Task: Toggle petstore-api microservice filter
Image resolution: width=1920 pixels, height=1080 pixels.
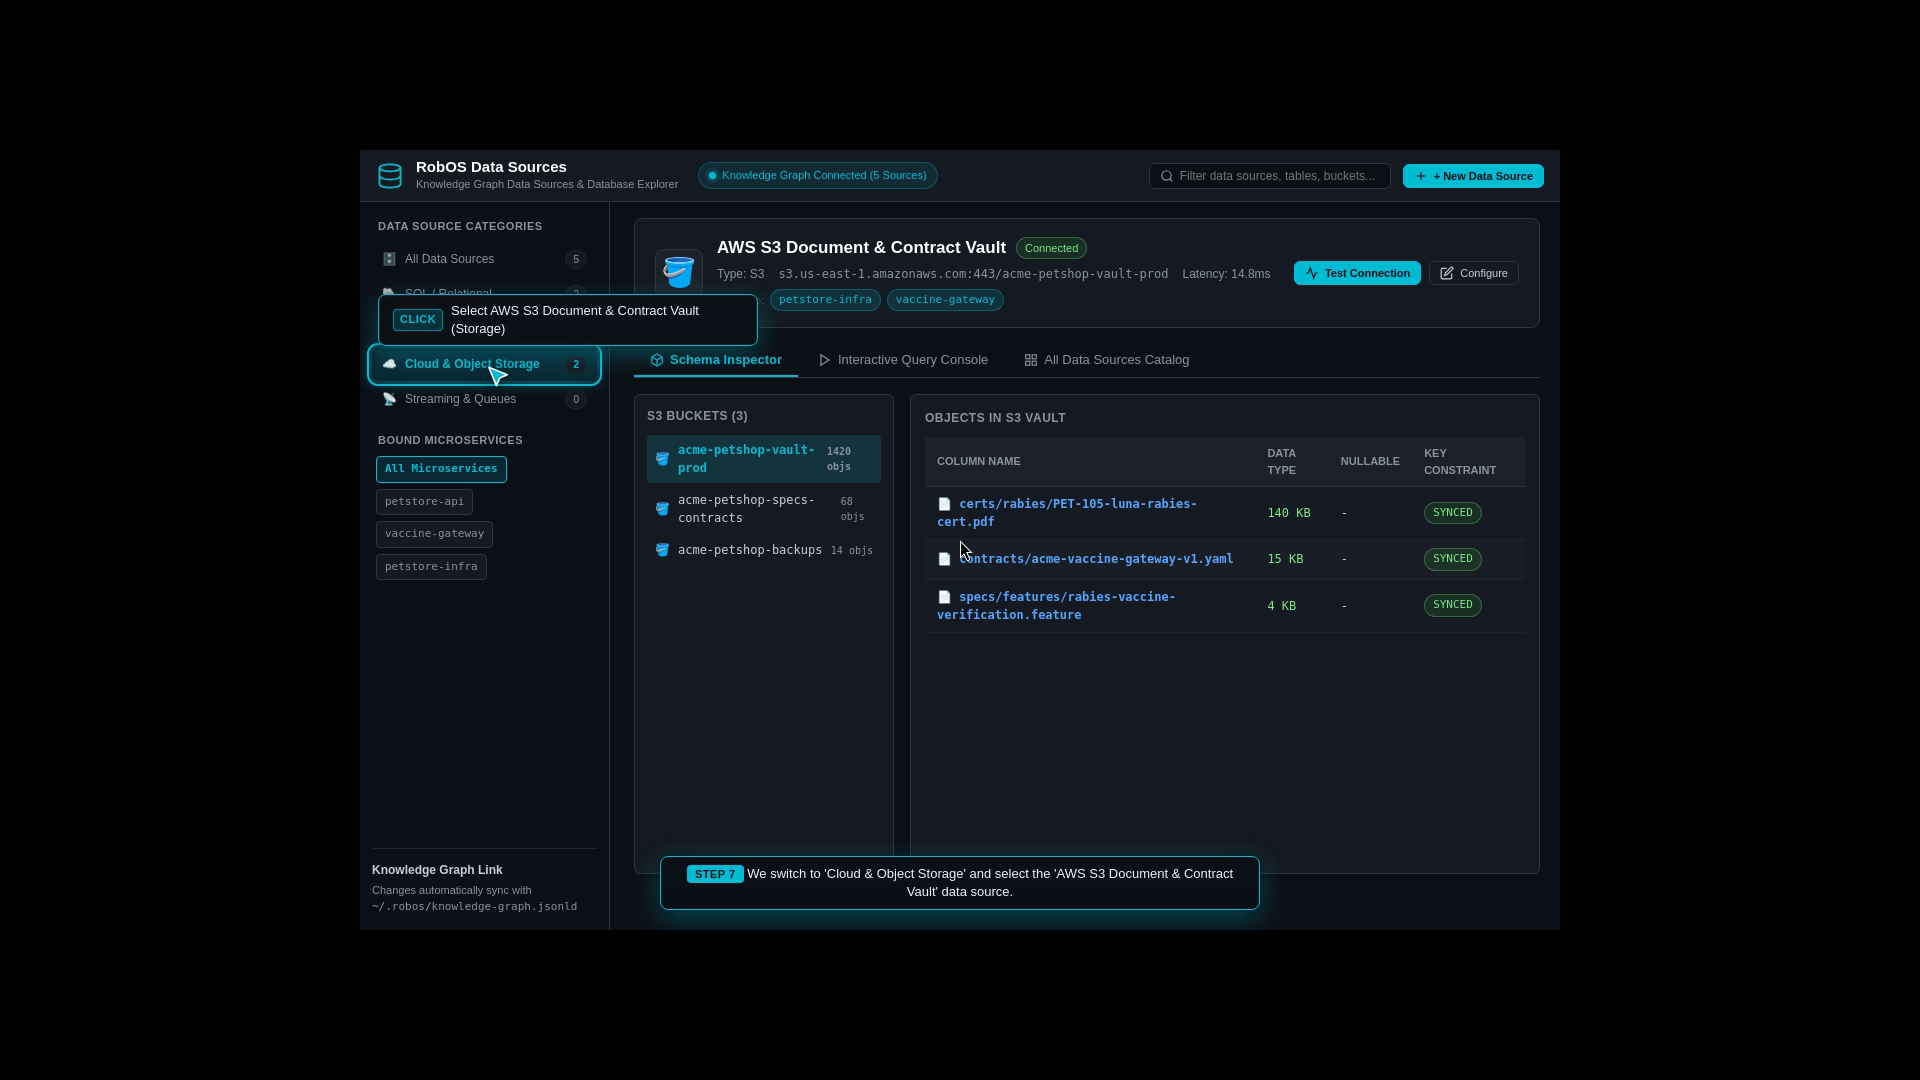Action: click(424, 502)
